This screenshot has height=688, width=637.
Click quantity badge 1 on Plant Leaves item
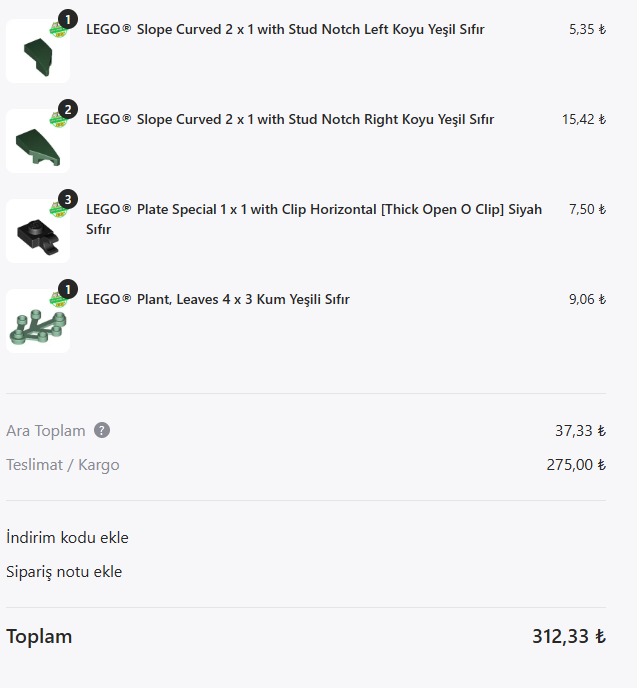(x=68, y=289)
